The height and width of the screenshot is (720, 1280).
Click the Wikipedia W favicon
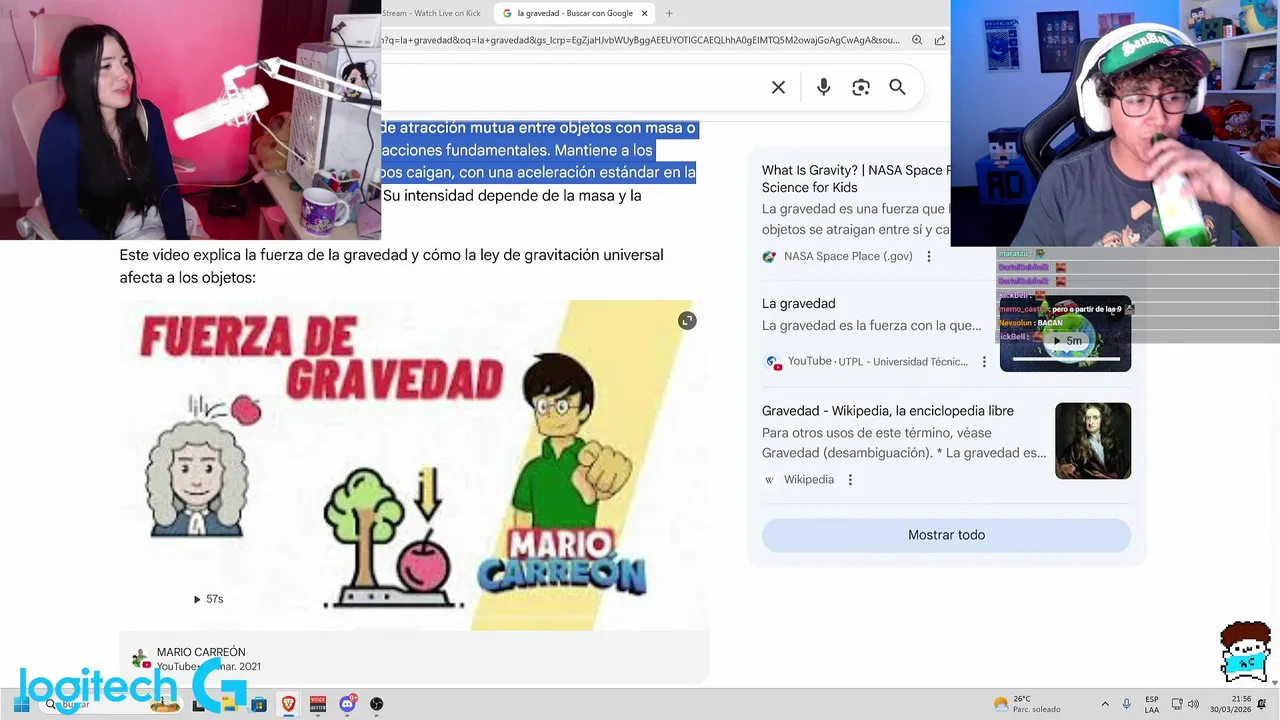769,480
